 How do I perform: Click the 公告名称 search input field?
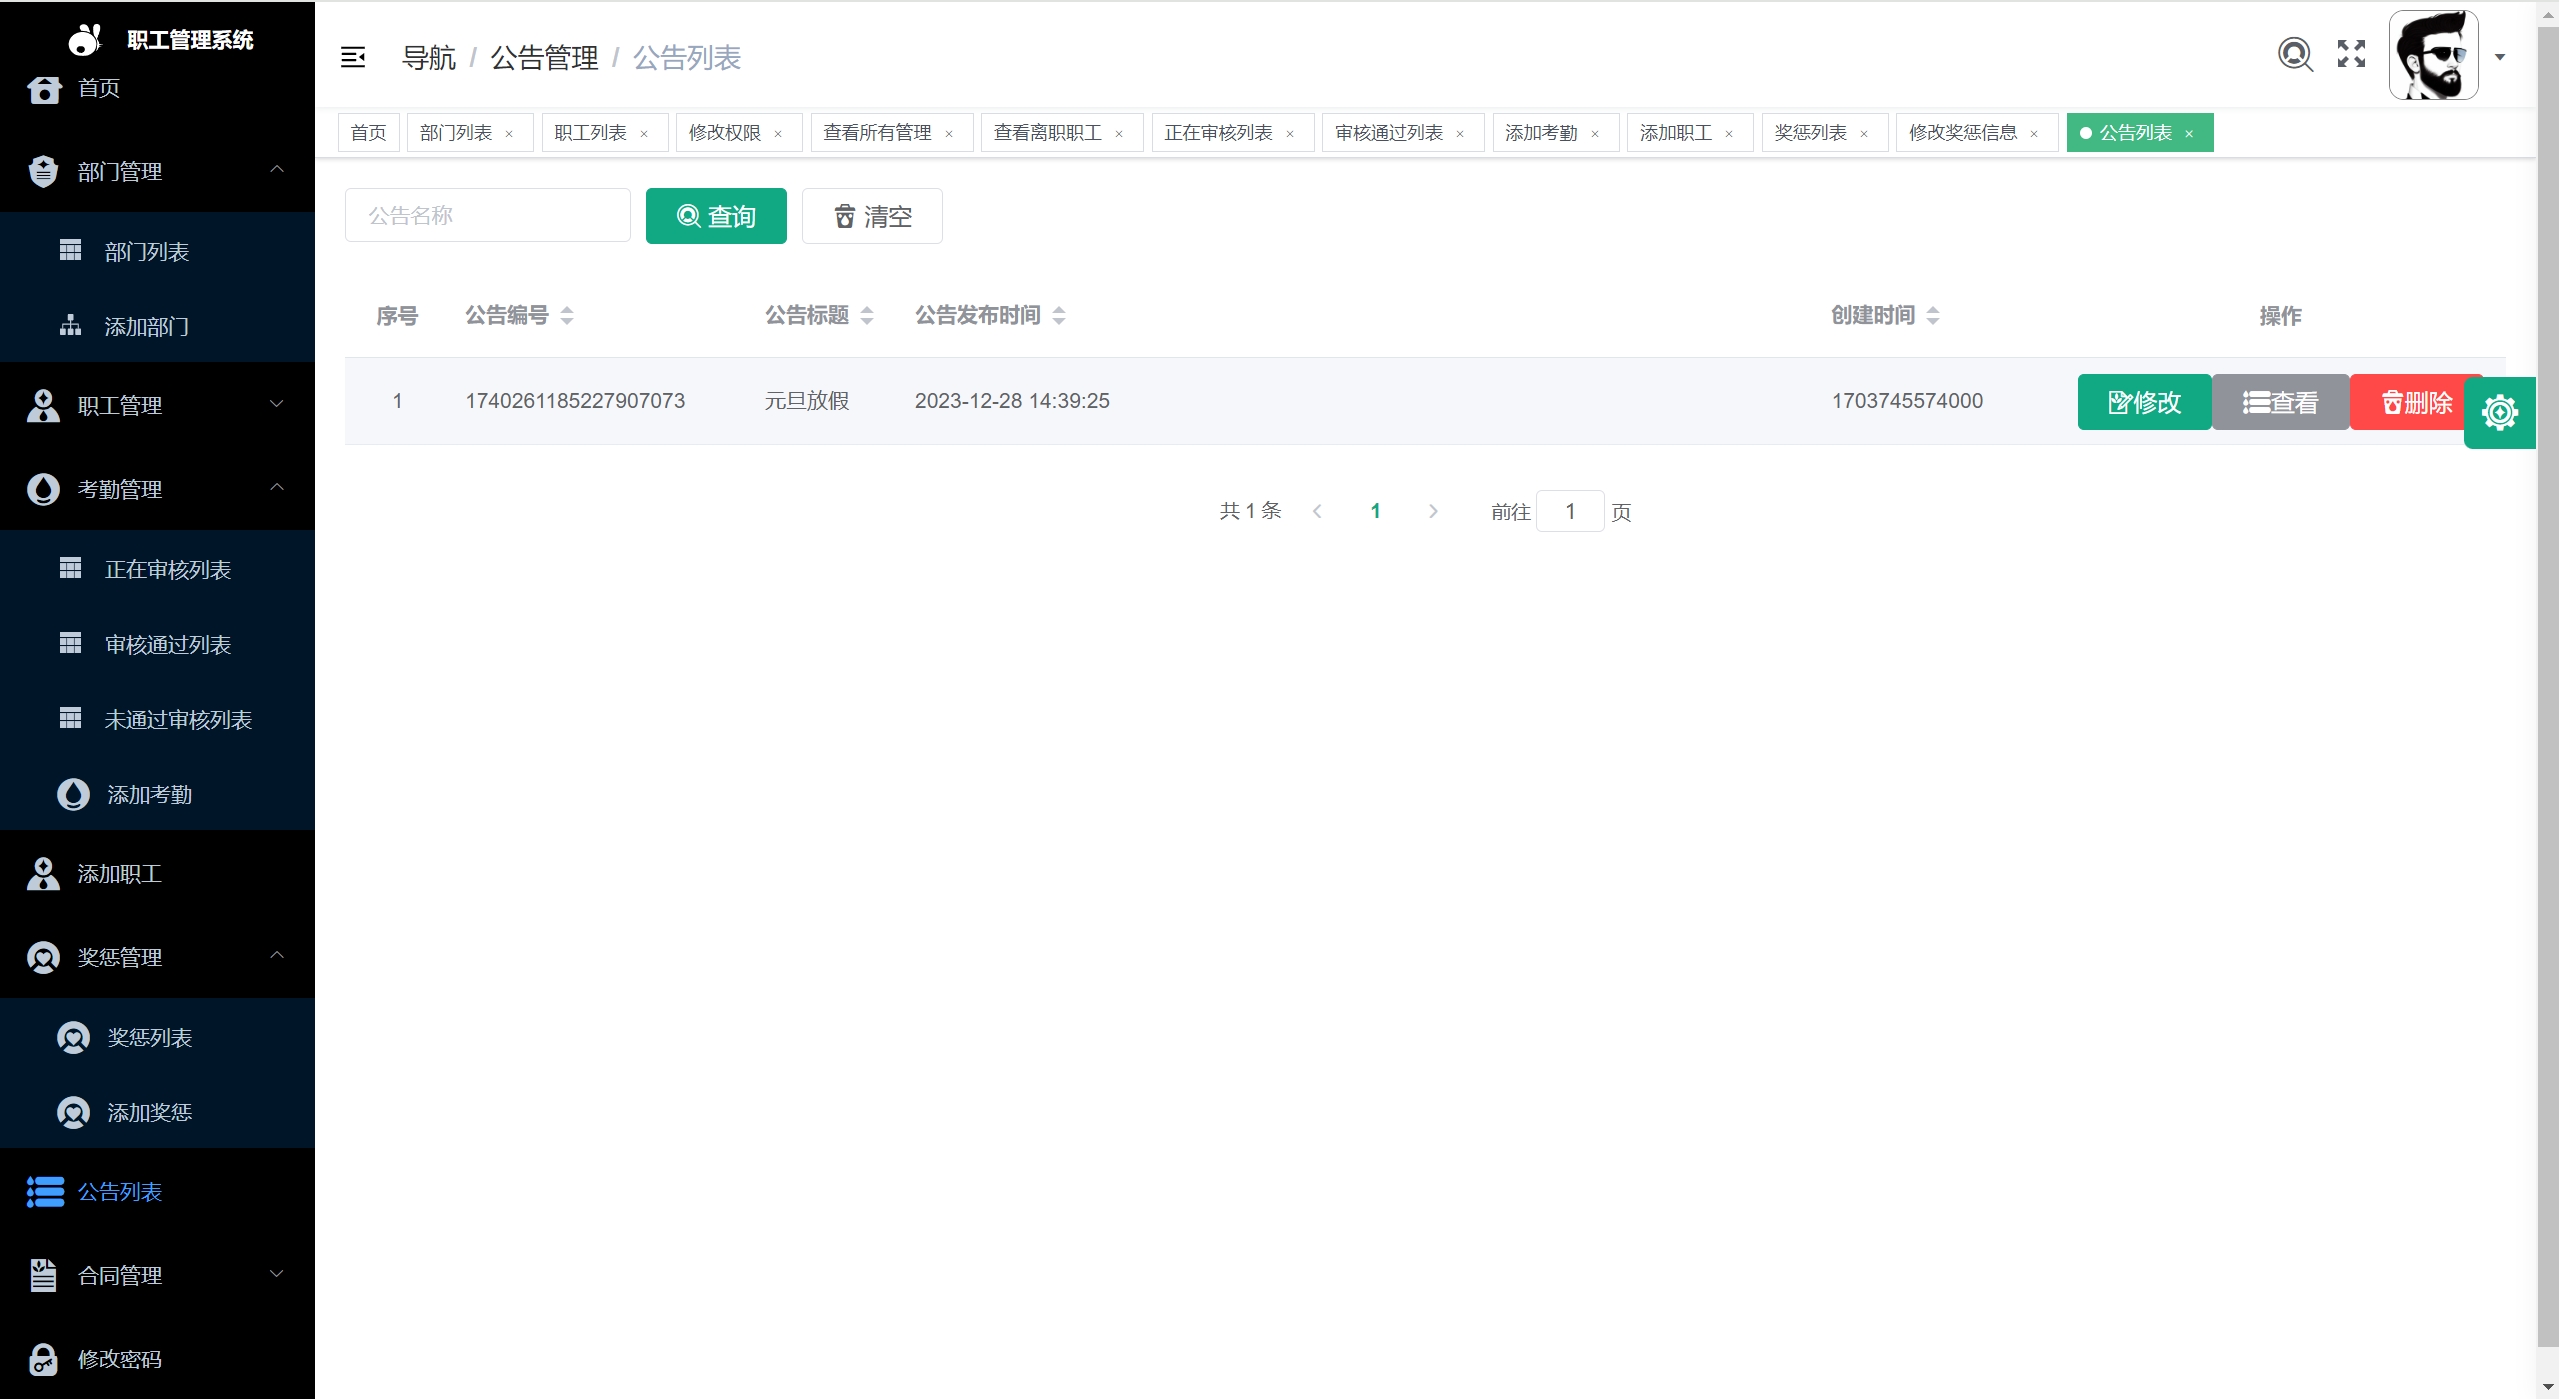[x=488, y=216]
